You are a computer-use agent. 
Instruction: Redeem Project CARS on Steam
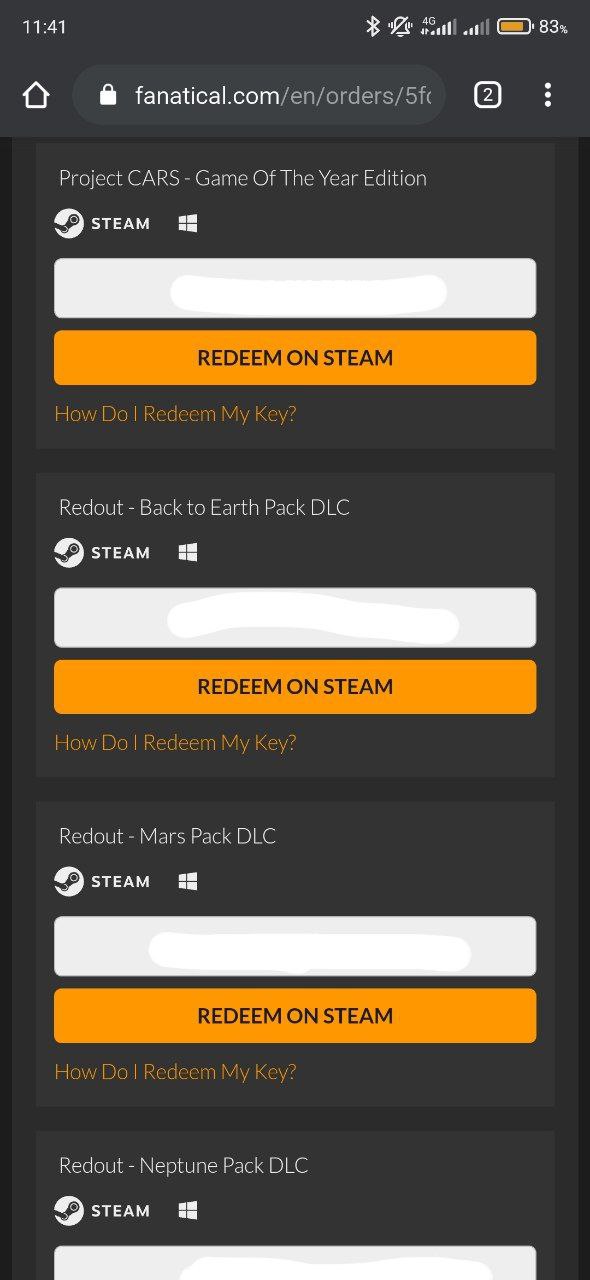pyautogui.click(x=295, y=358)
